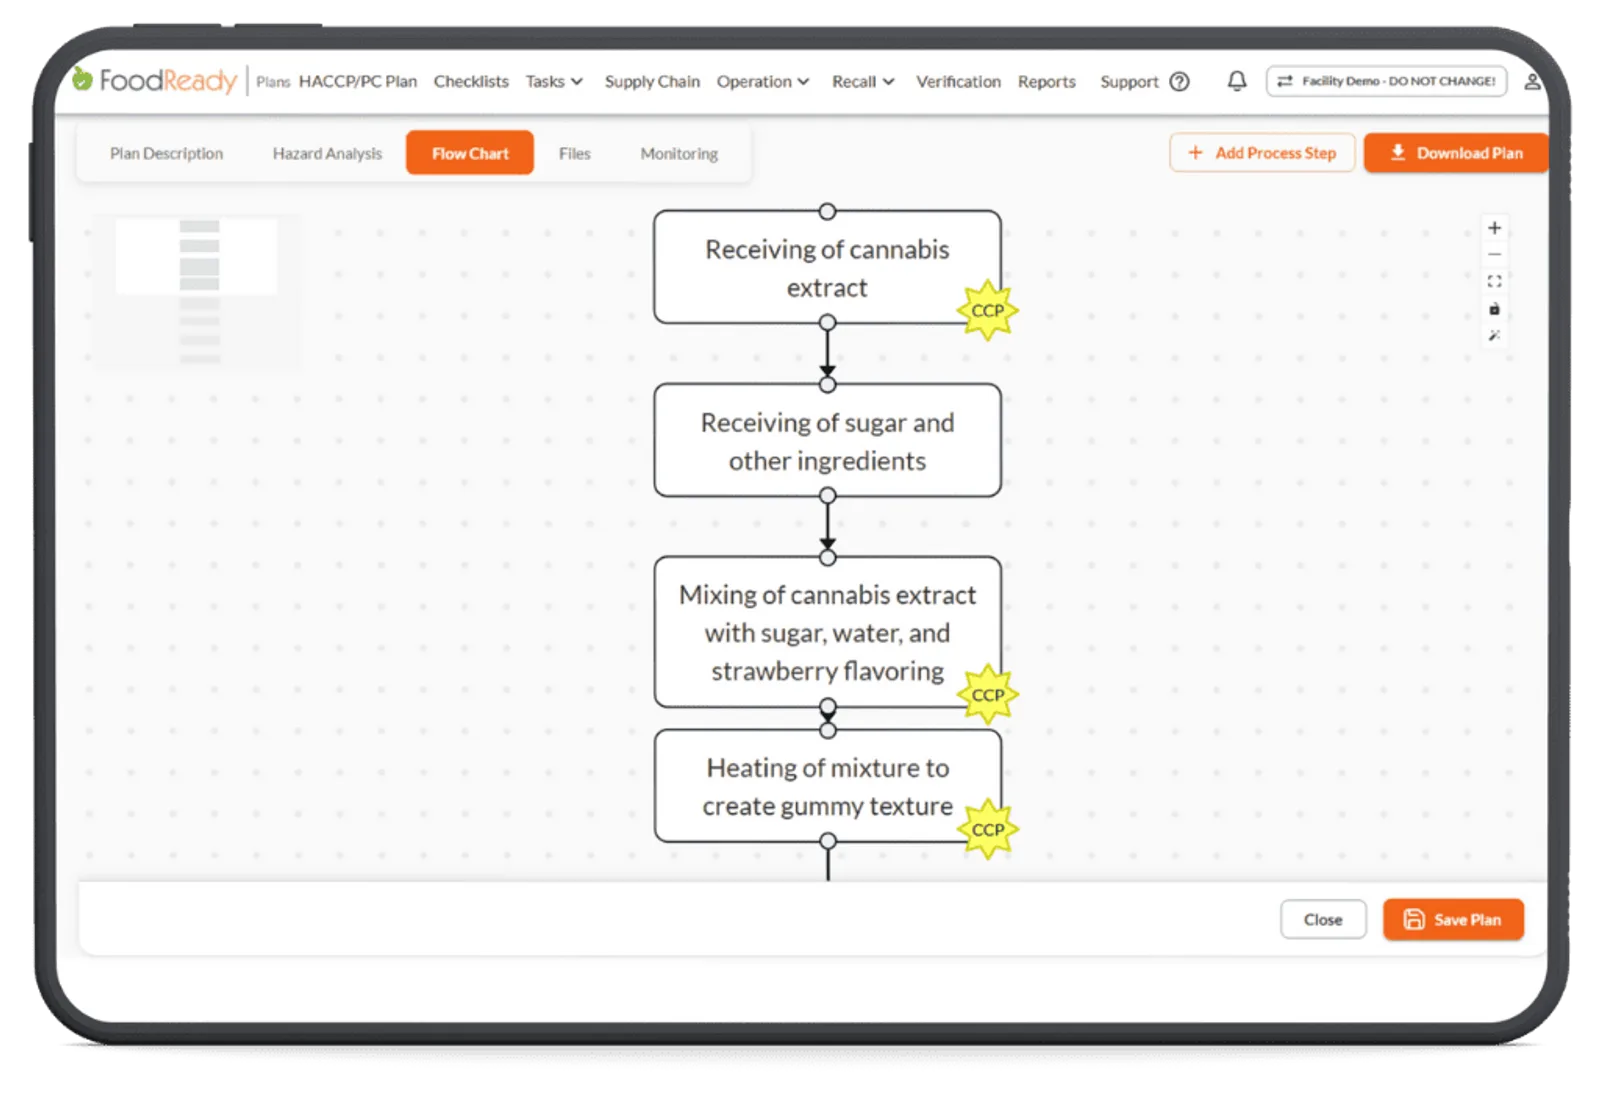This screenshot has width=1600, height=1098.
Task: Click the Download Plan button
Action: tap(1457, 153)
